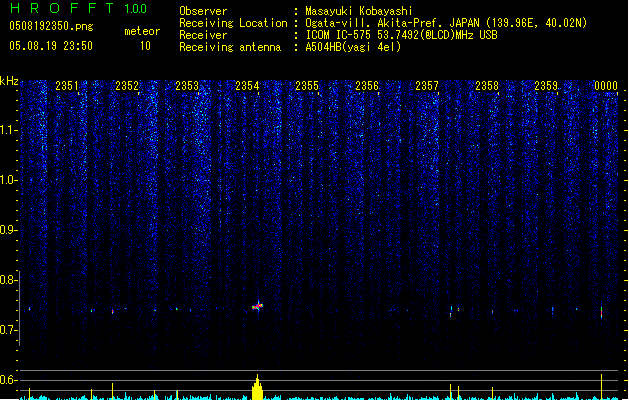Click the 0.9 kHz axis label
This screenshot has width=629, height=400.
click(x=9, y=230)
